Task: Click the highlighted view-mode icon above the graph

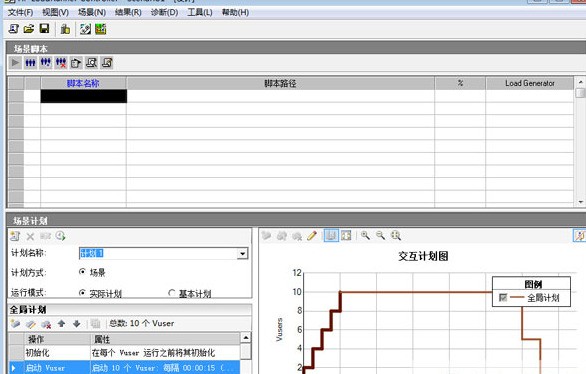Action: (331, 235)
